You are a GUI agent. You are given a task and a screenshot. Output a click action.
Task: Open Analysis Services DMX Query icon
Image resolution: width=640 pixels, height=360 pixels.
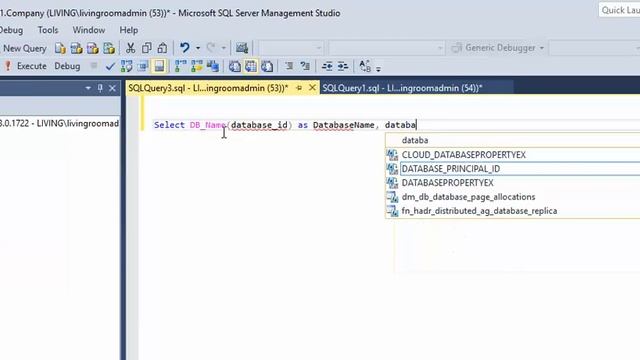(93, 48)
